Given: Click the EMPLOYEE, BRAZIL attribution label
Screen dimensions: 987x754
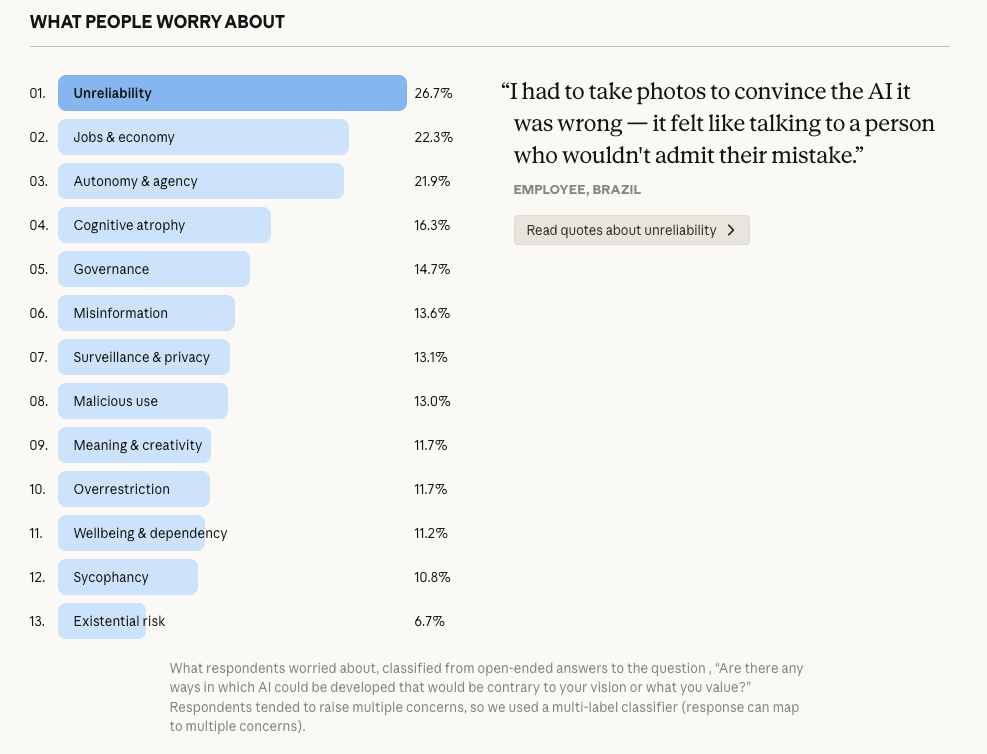Looking at the screenshot, I should coord(575,189).
